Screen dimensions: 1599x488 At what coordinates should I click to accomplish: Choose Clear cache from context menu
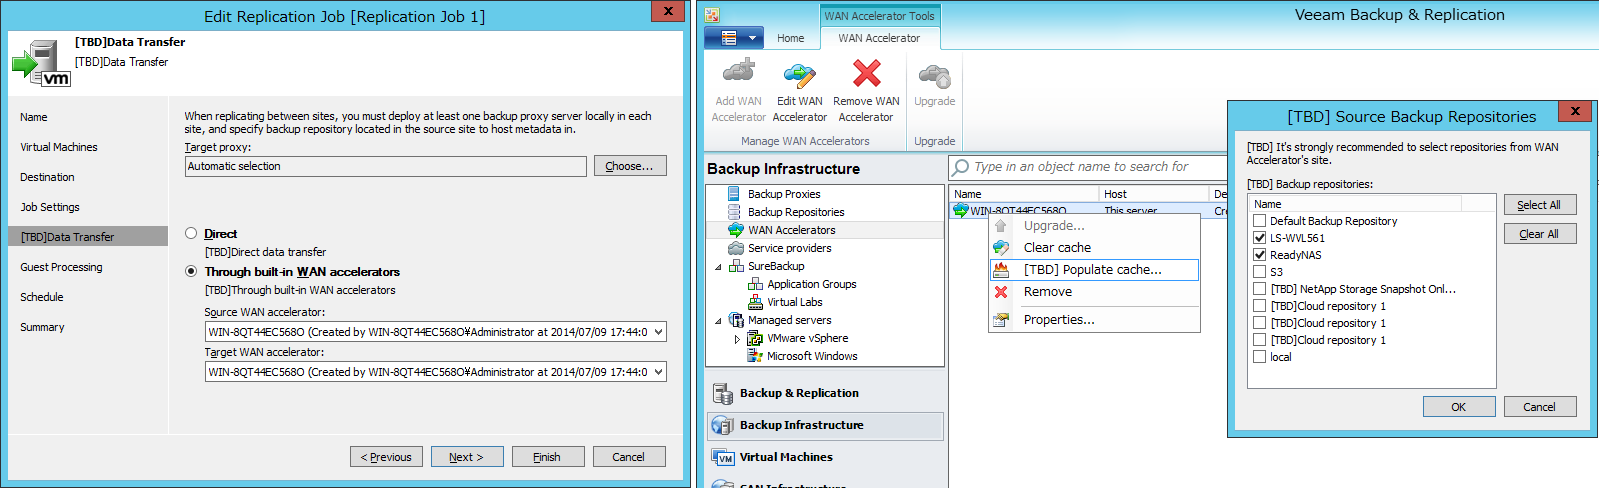pyautogui.click(x=1095, y=248)
